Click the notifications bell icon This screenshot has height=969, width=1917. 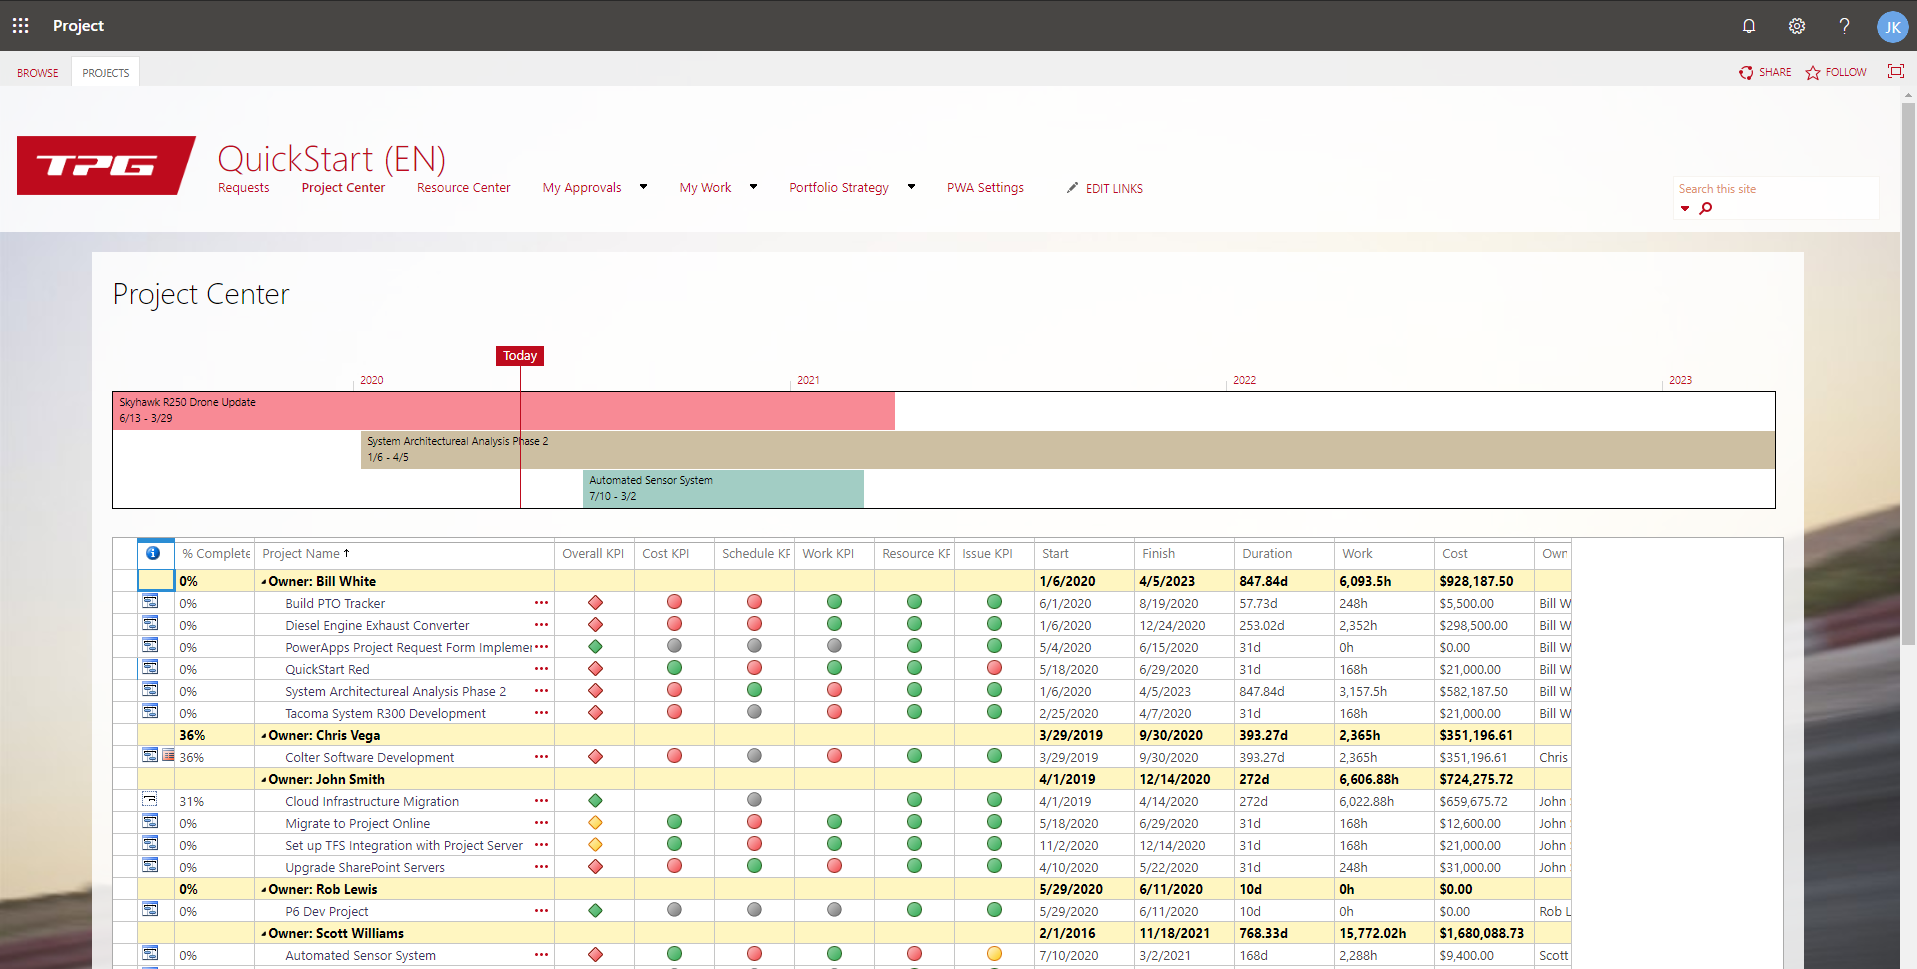(x=1748, y=26)
